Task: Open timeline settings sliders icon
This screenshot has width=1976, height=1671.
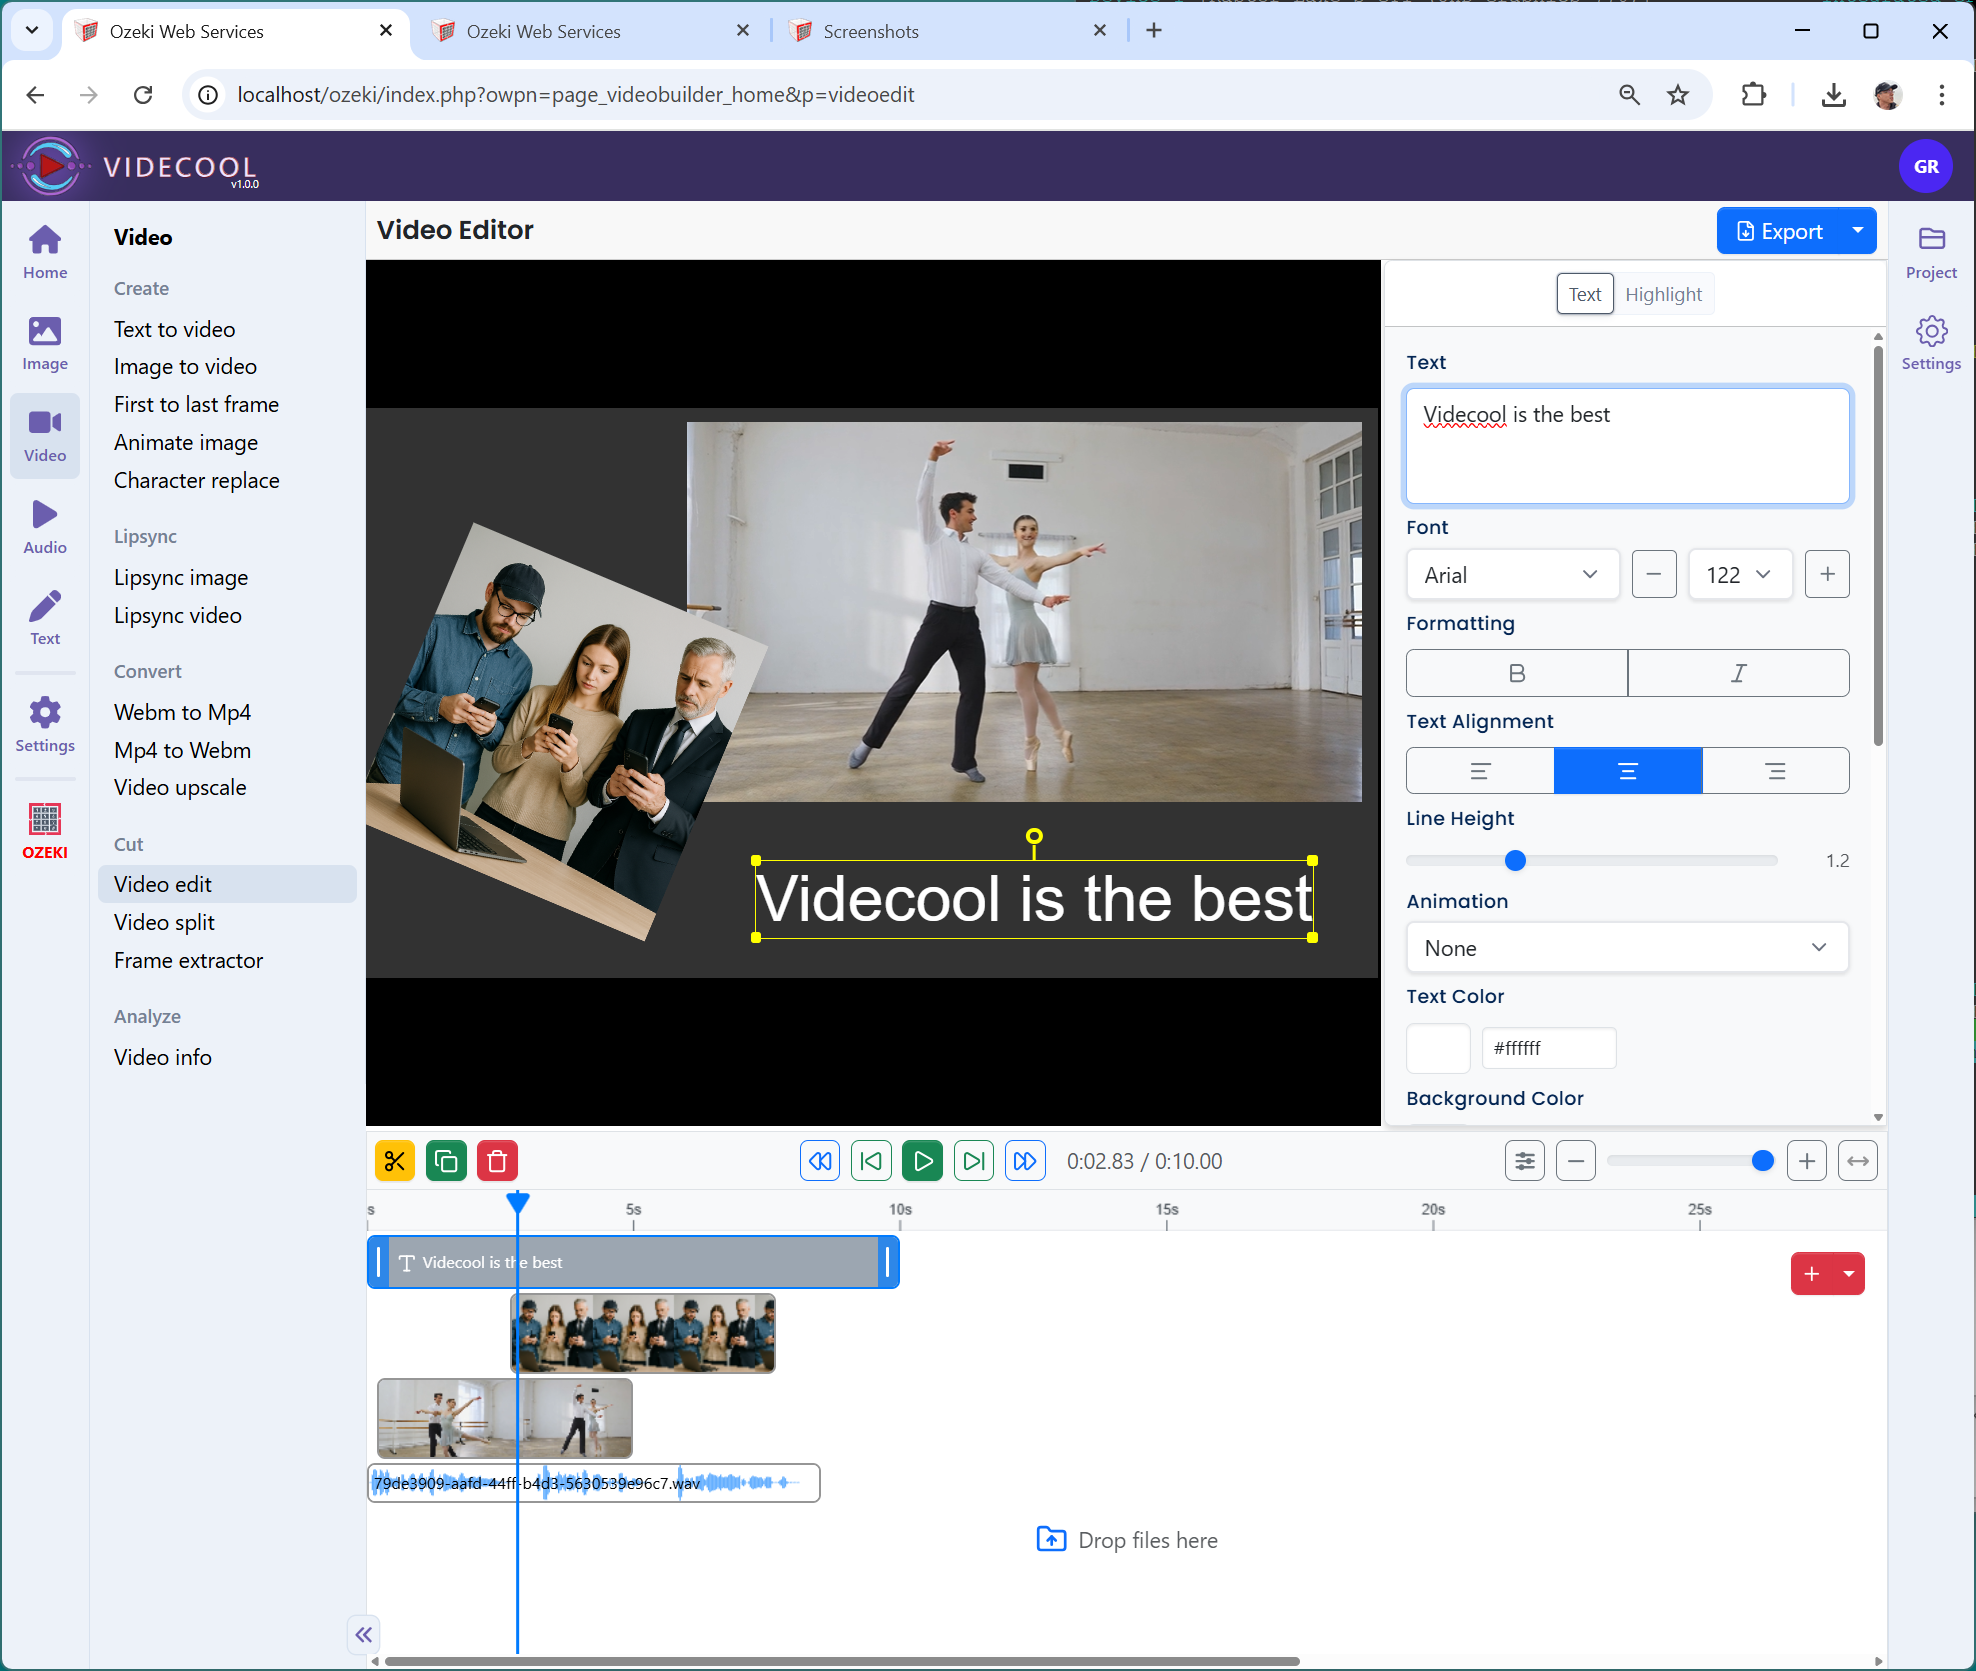Action: (1524, 1161)
